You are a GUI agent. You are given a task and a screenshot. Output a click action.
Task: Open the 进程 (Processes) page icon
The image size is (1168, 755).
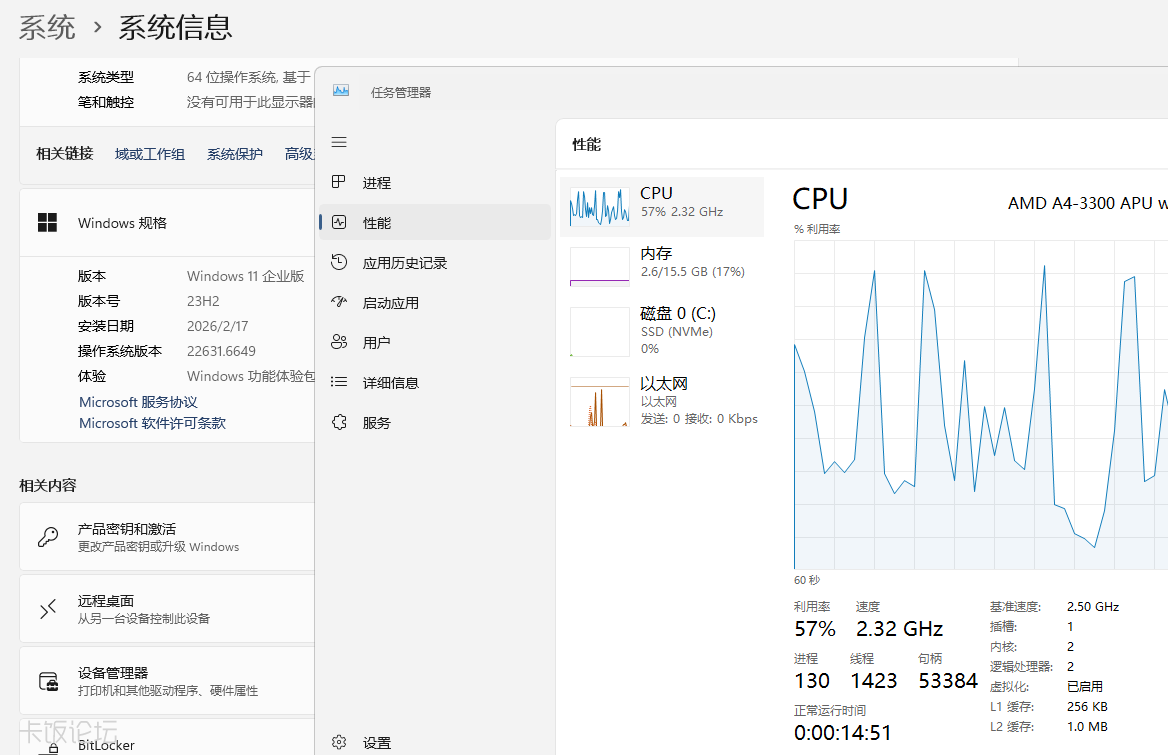click(x=339, y=182)
